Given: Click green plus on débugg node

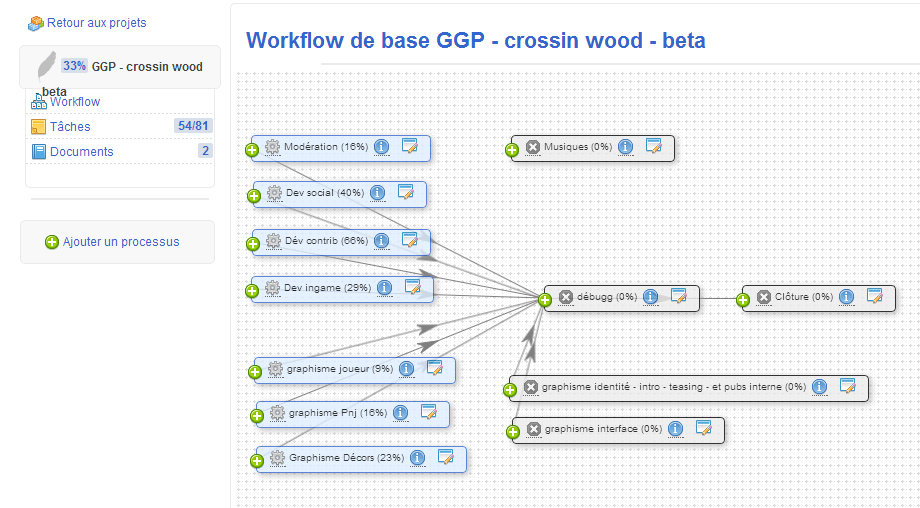Looking at the screenshot, I should click(544, 300).
